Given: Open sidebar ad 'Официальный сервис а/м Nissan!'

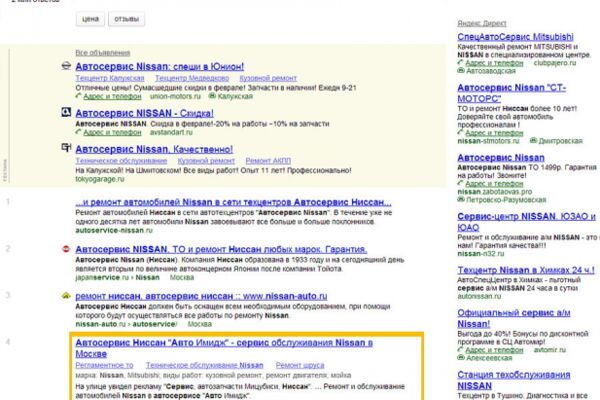Looking at the screenshot, I should coord(514,318).
